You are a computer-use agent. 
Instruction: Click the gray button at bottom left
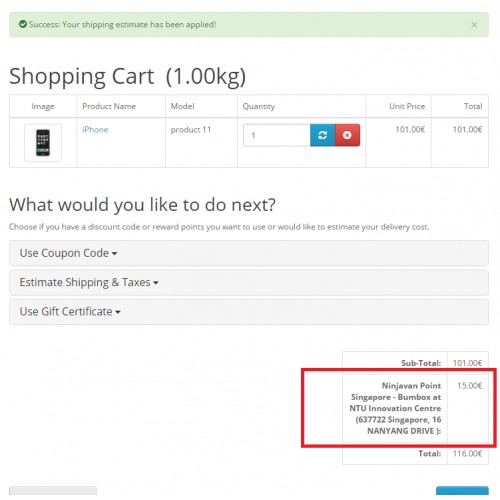(x=53, y=491)
